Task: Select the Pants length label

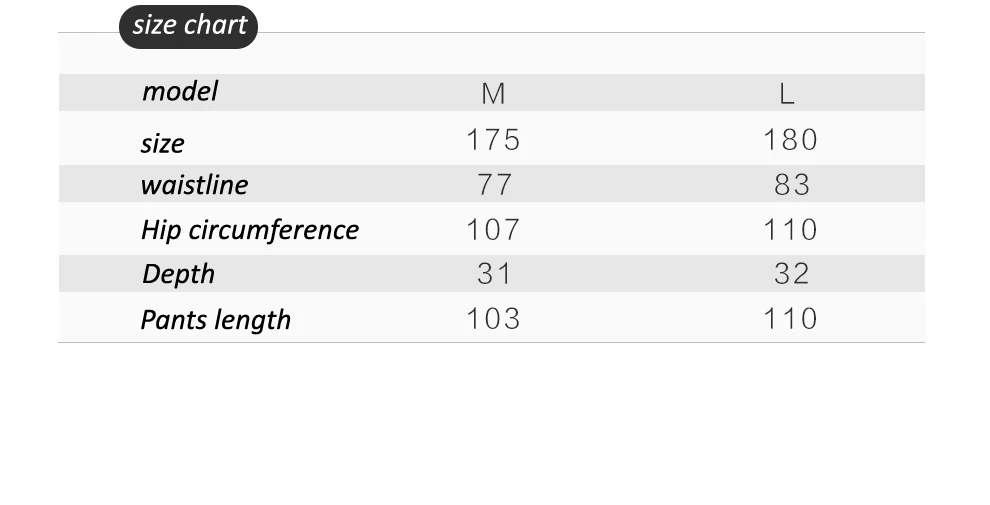Action: [x=216, y=320]
